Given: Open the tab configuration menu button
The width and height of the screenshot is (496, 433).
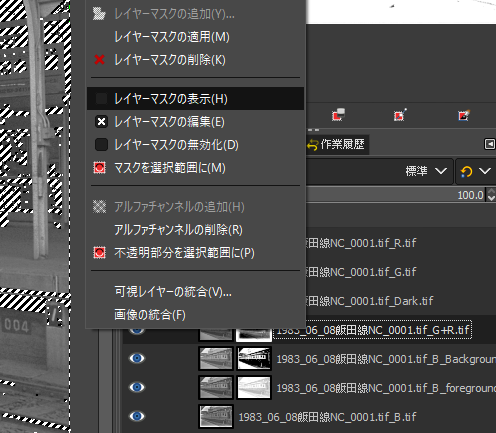Looking at the screenshot, I should pos(490,144).
